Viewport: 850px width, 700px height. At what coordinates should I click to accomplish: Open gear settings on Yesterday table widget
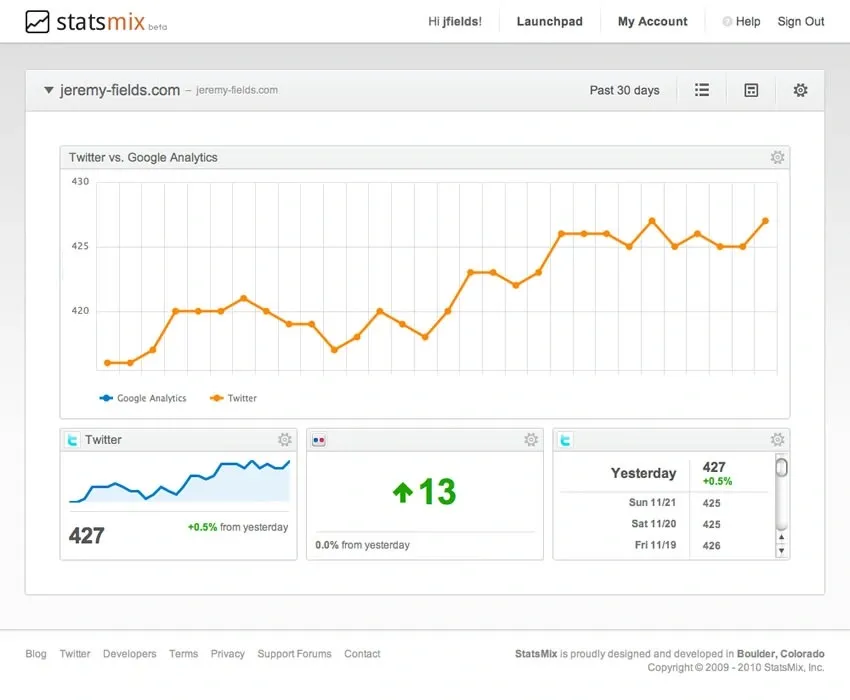(777, 440)
